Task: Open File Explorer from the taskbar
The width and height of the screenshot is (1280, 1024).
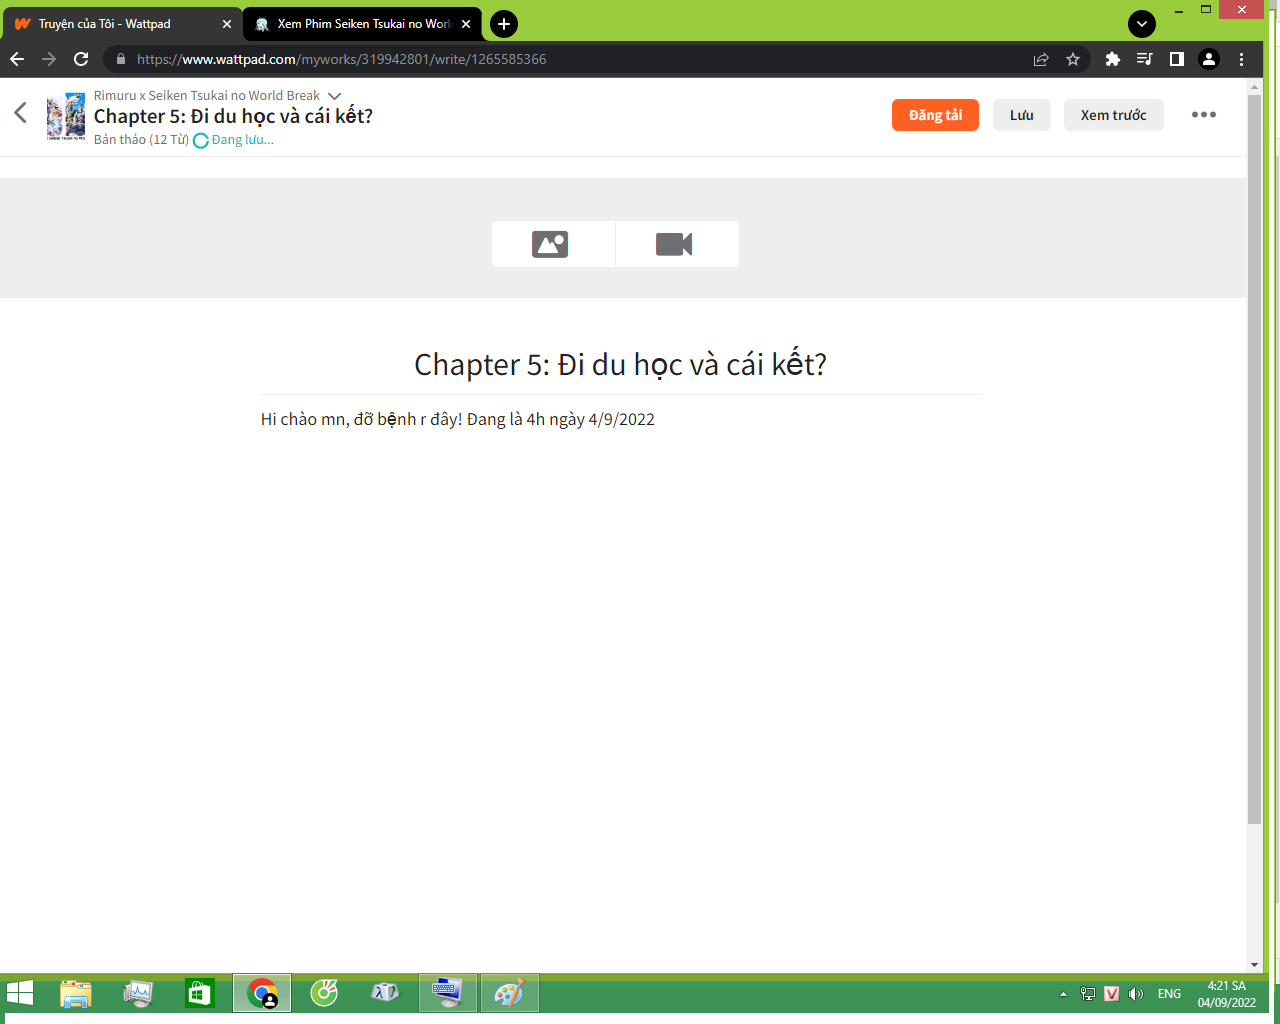Action: [x=76, y=993]
